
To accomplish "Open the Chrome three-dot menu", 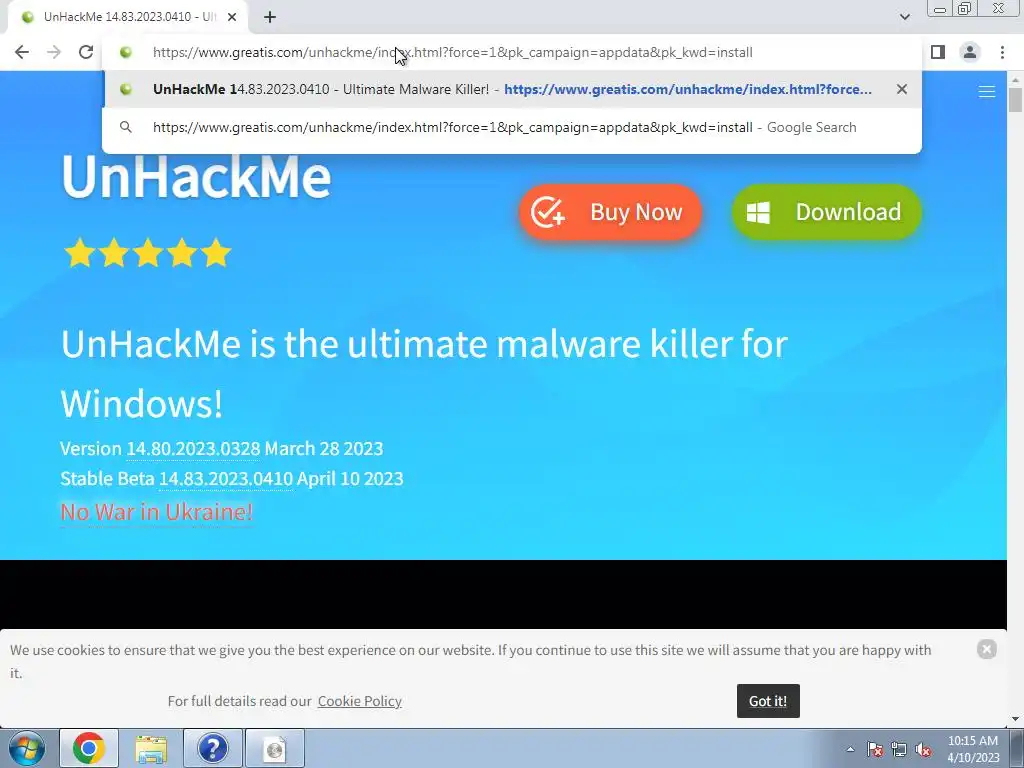I will [1002, 52].
